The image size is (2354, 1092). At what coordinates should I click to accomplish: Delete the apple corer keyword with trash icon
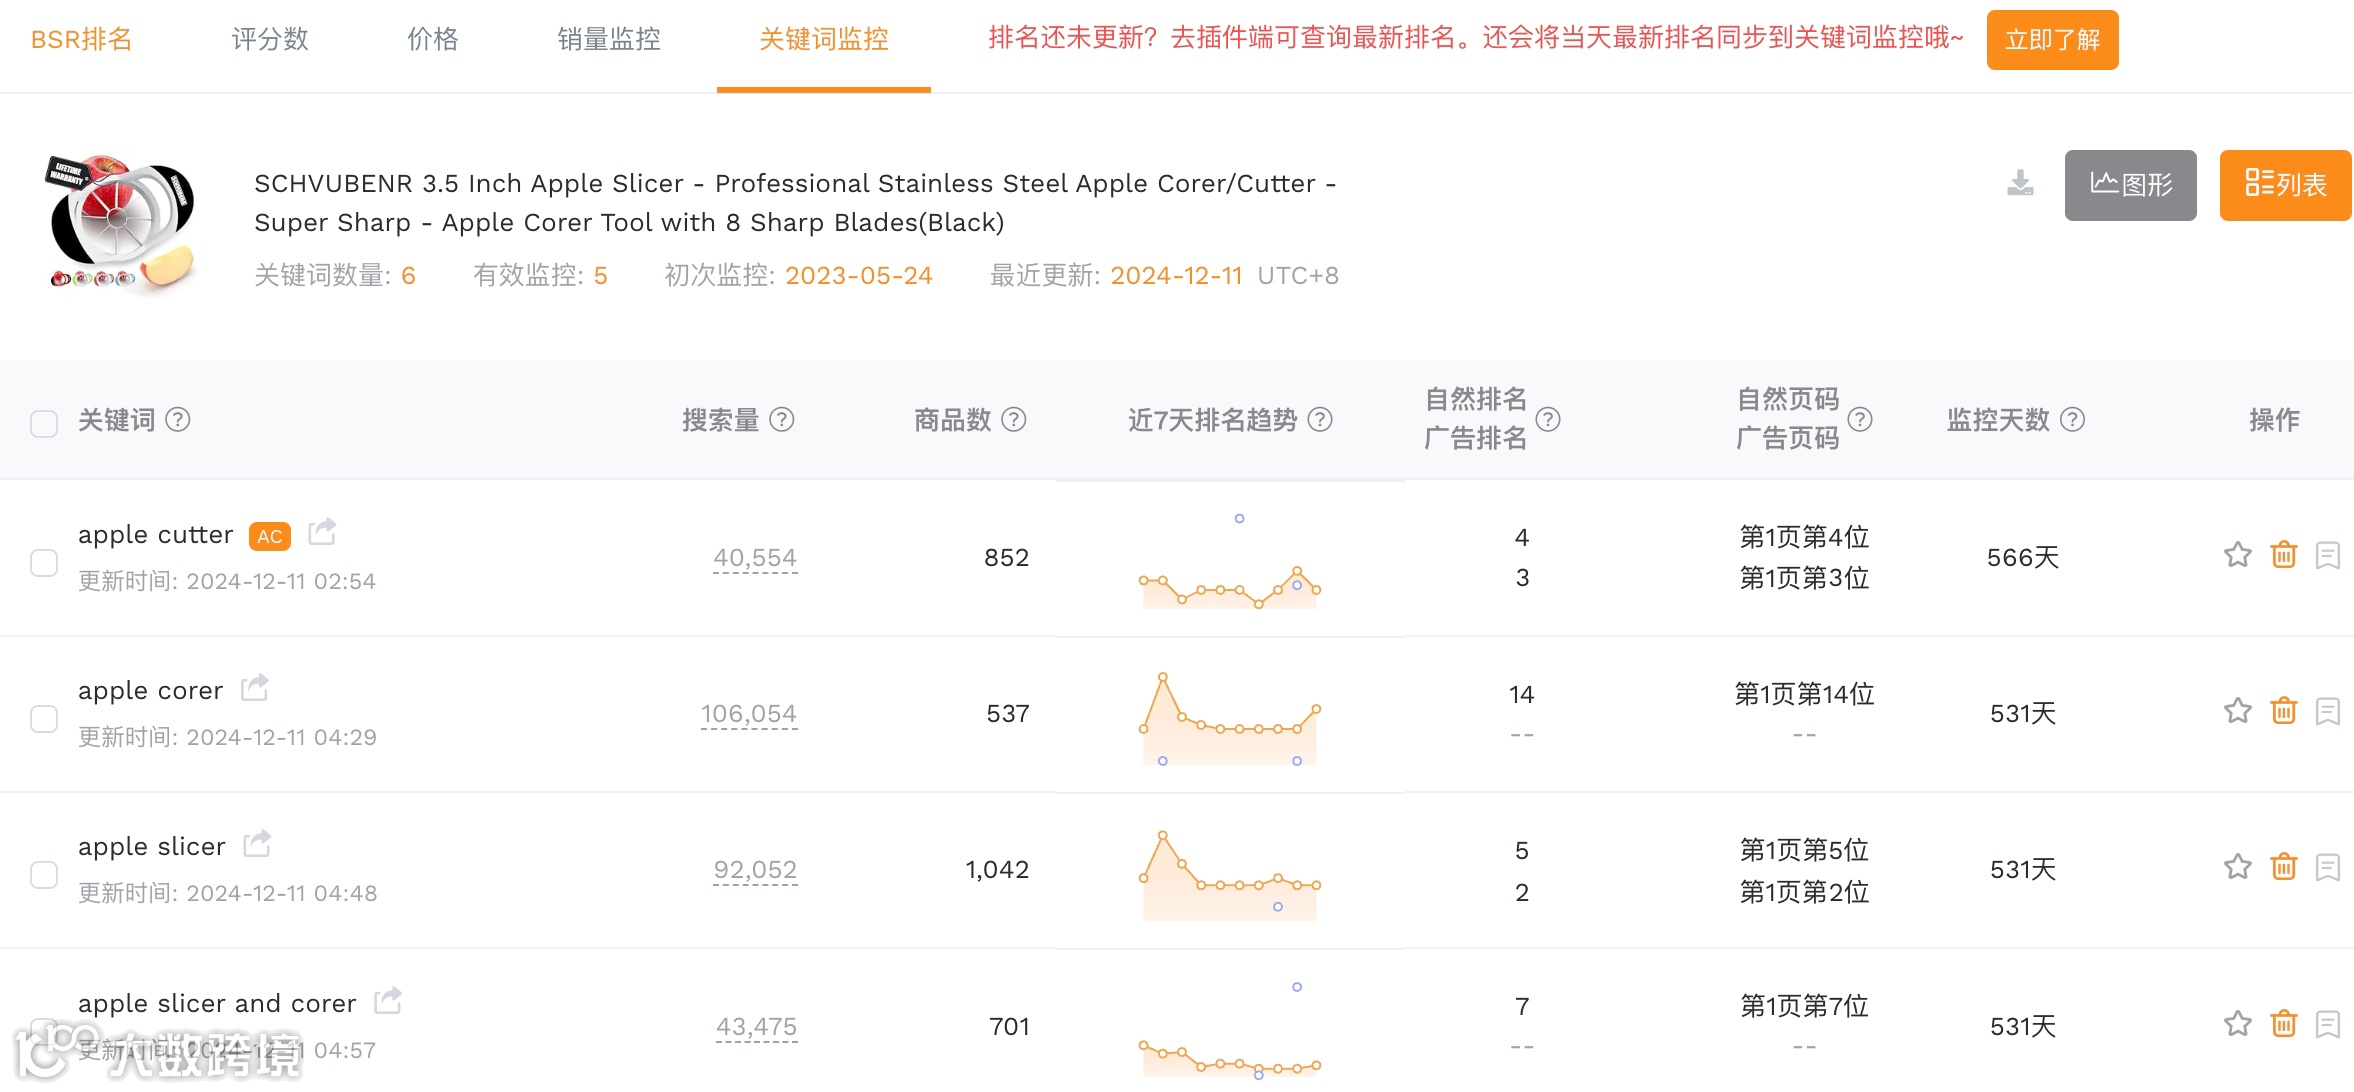pos(2283,711)
